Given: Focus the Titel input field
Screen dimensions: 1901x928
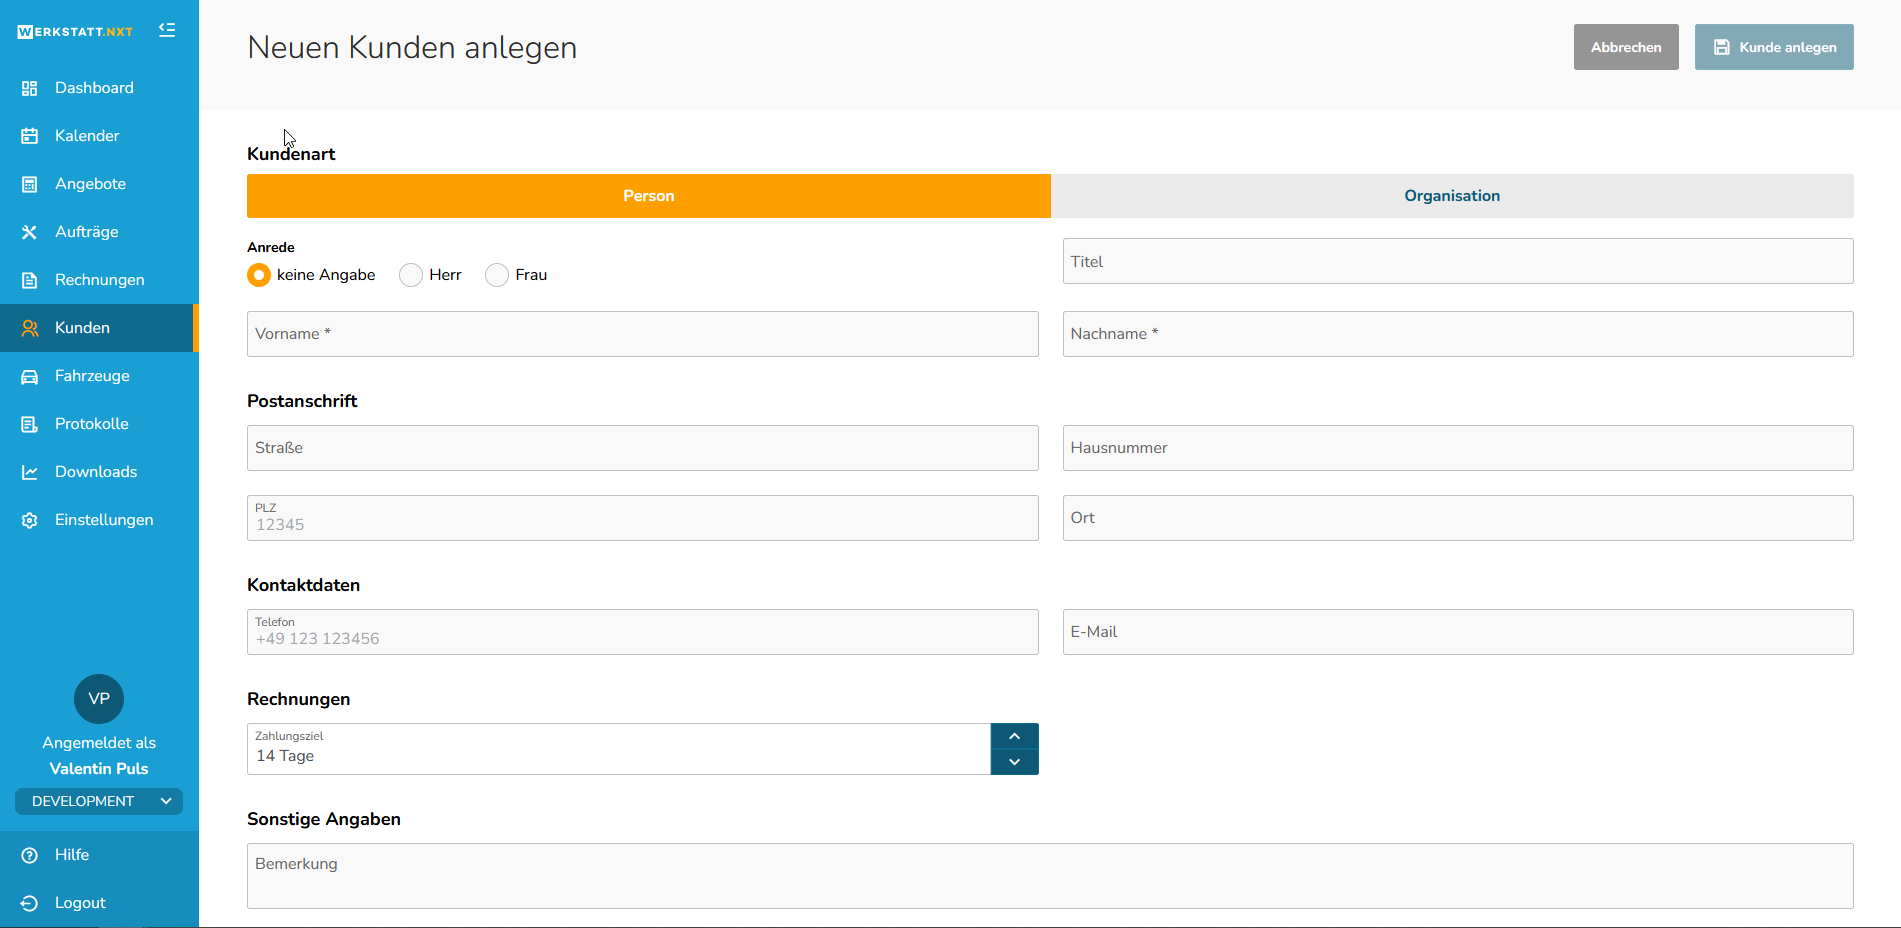Looking at the screenshot, I should pos(1458,261).
